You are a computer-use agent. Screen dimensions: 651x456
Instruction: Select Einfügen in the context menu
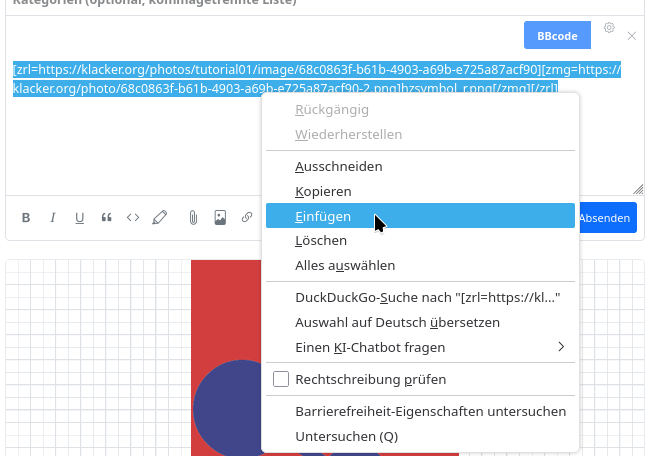(420, 216)
